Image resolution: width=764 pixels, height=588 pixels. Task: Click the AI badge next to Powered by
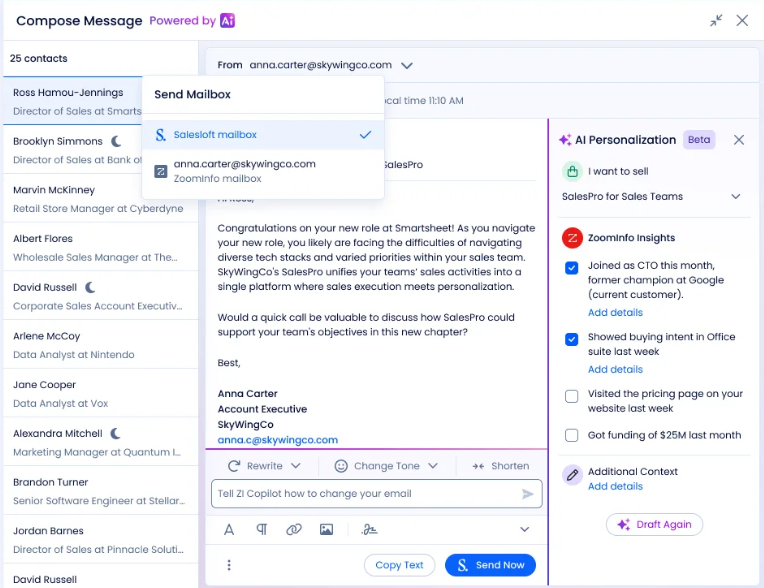click(227, 20)
